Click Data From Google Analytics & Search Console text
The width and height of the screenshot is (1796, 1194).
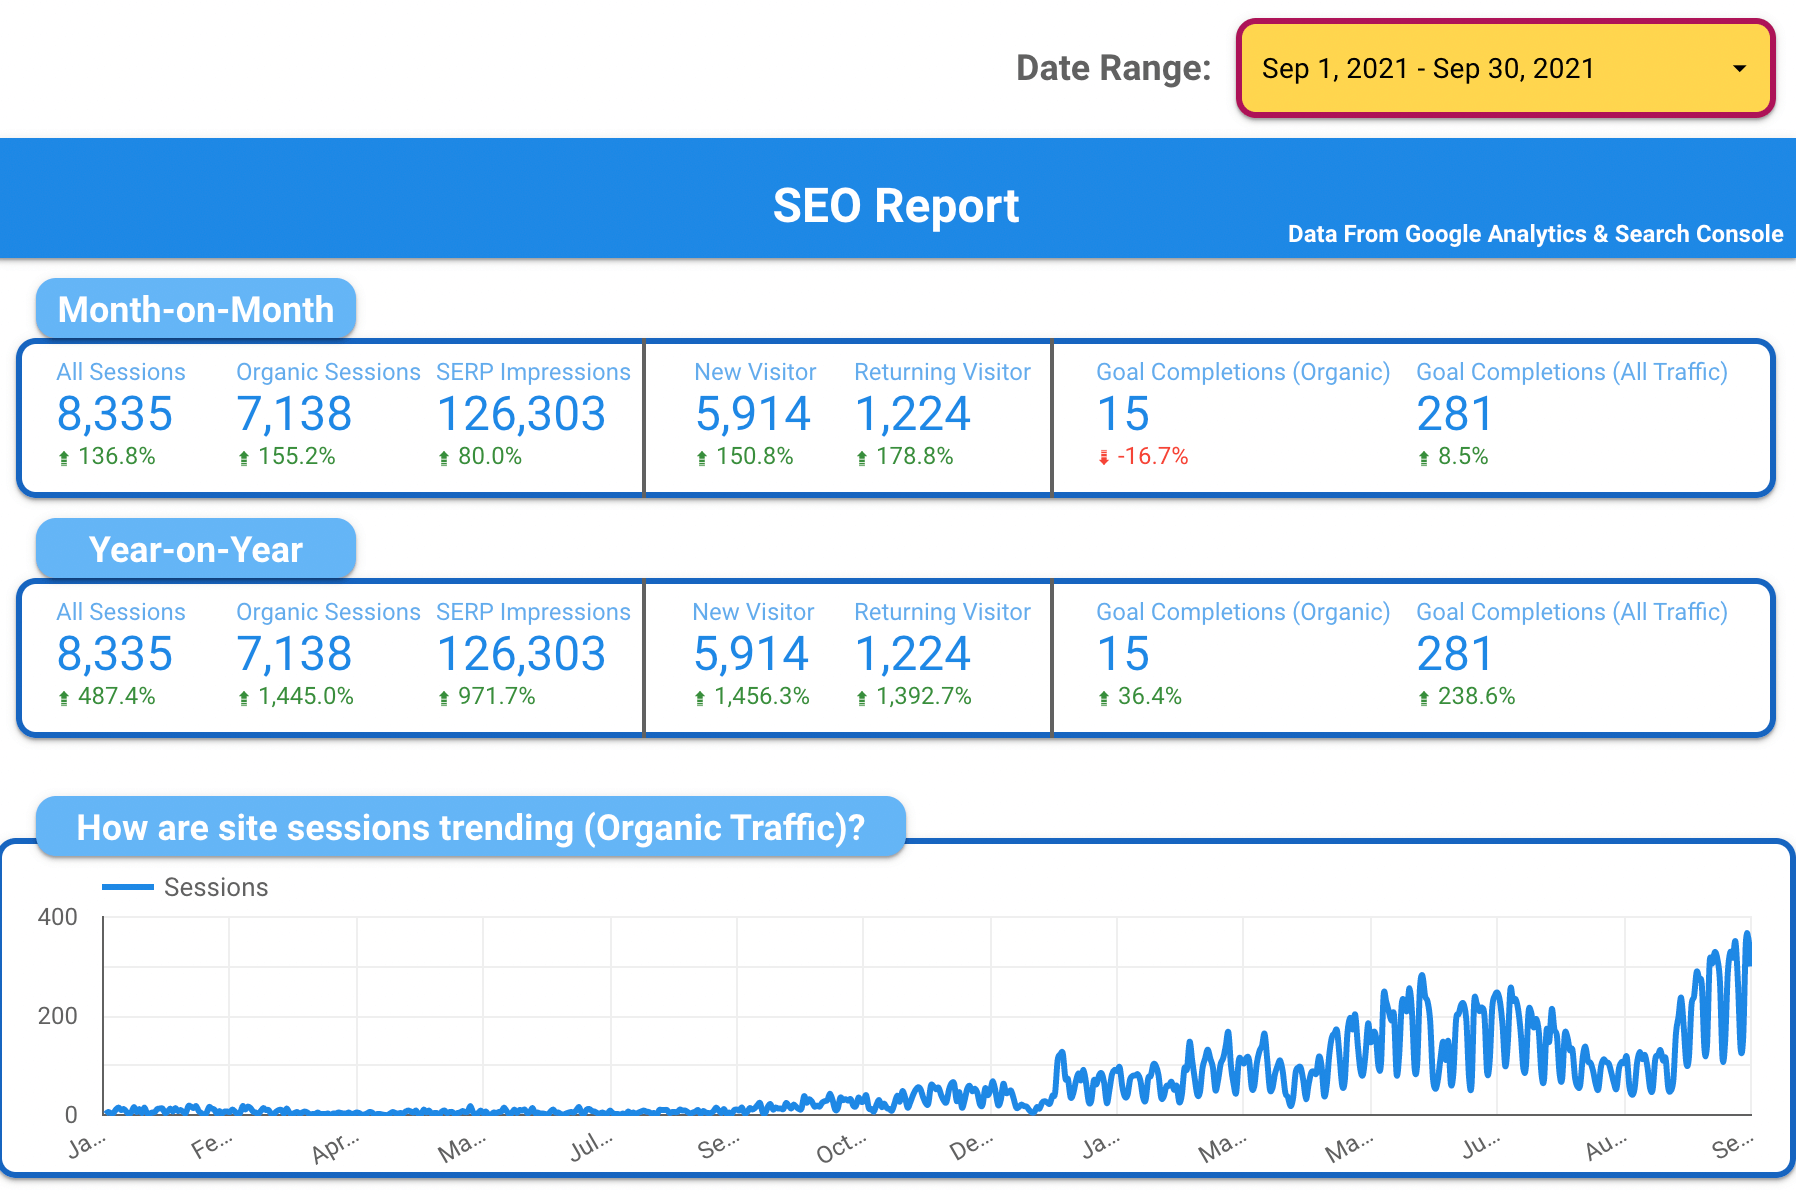point(1535,234)
